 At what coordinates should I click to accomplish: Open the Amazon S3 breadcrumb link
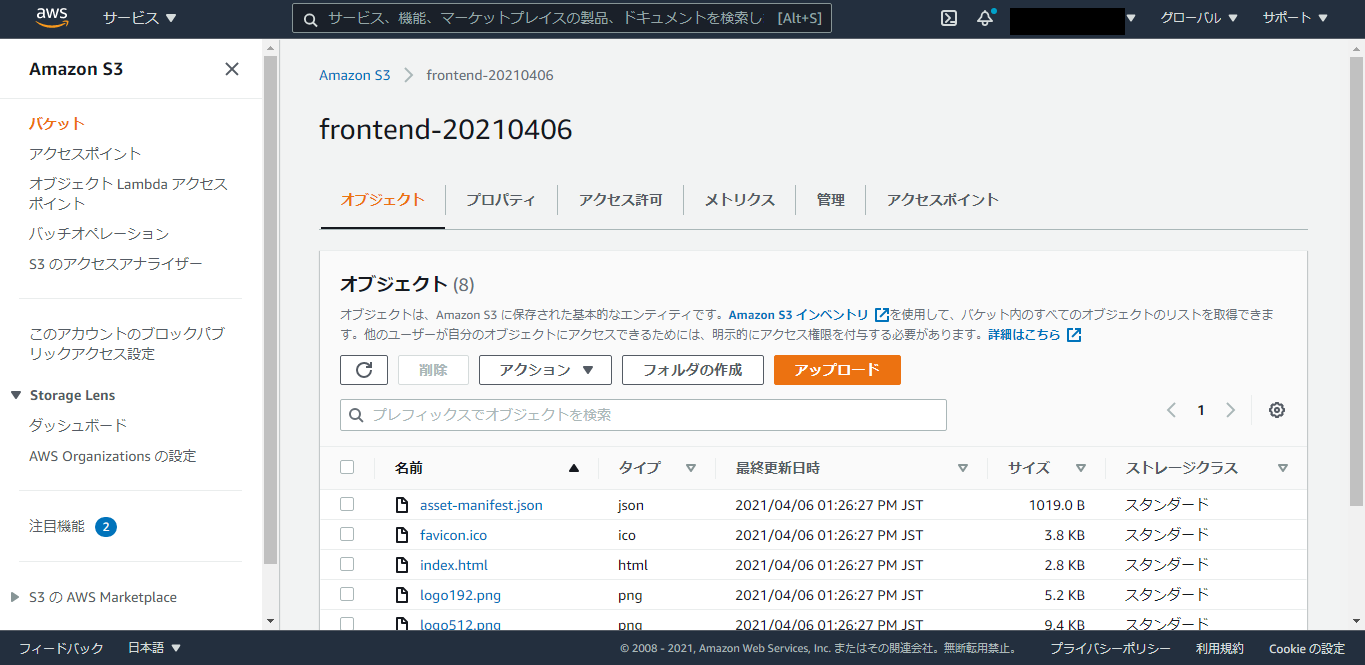click(355, 75)
